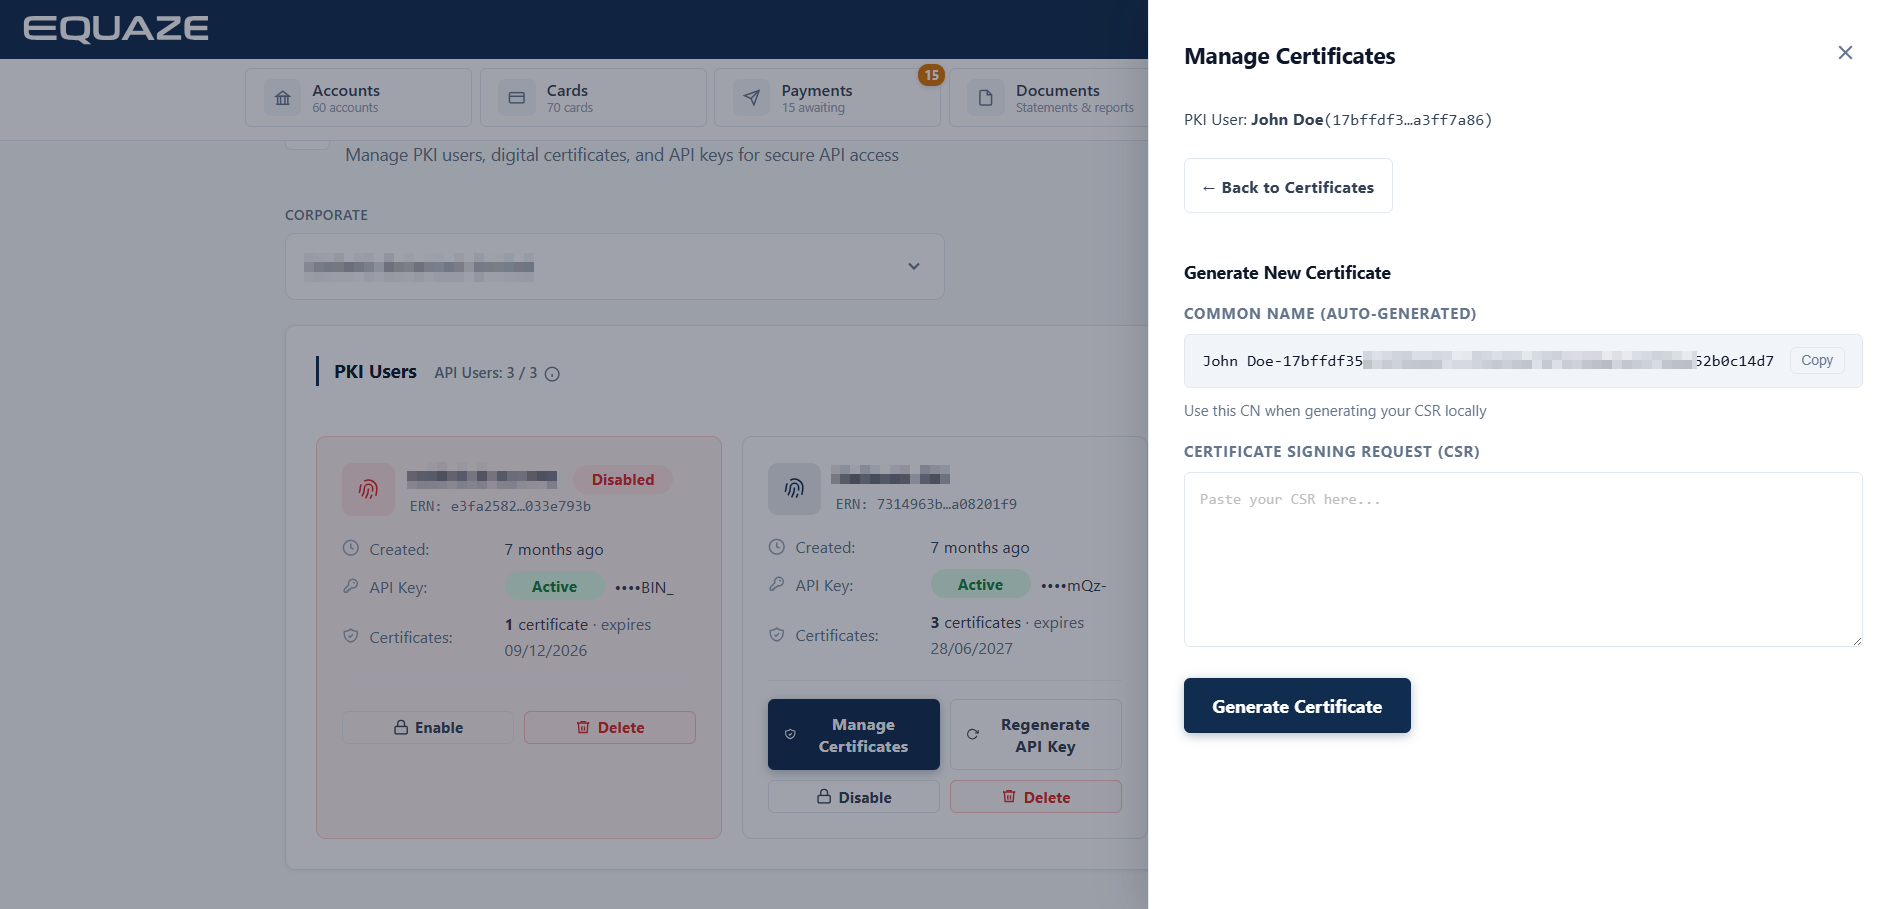Click the Documents file icon
The image size is (1894, 909).
coord(986,98)
